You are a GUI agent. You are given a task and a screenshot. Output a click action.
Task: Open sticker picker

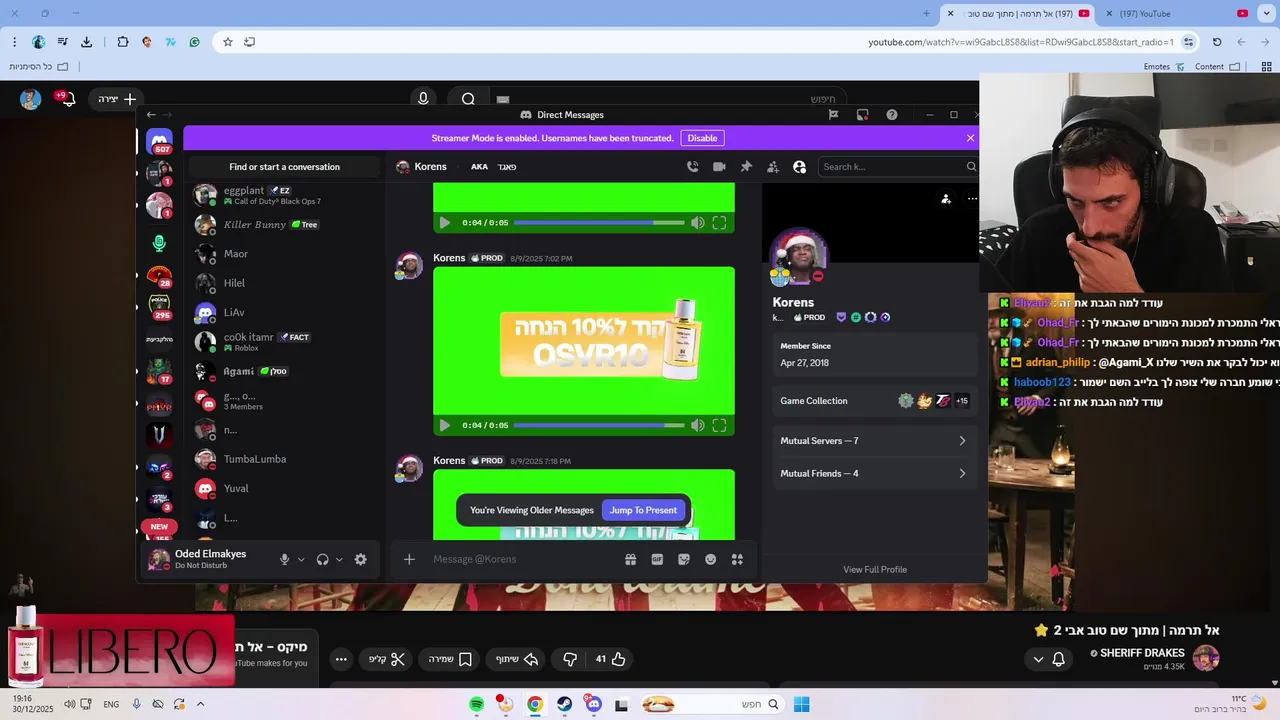(684, 560)
